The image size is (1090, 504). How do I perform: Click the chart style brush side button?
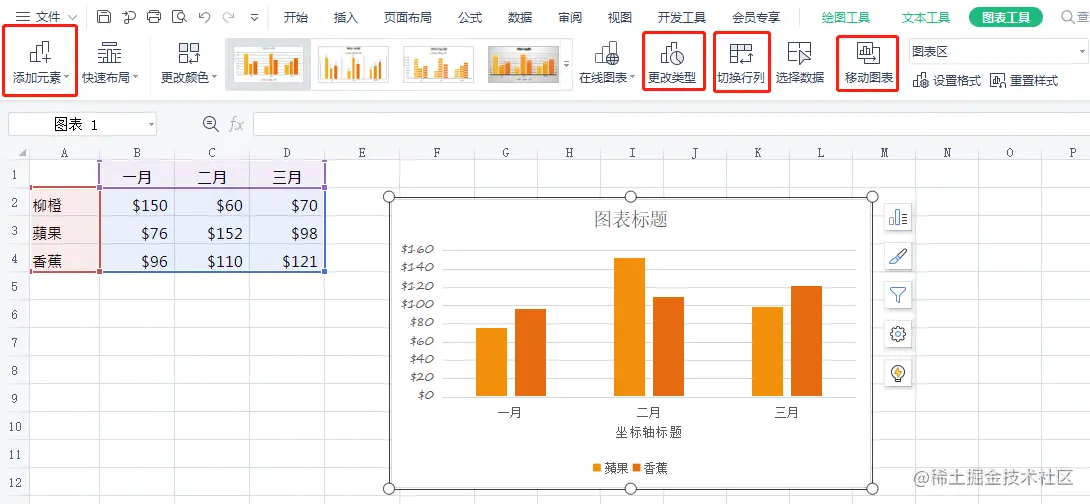898,257
